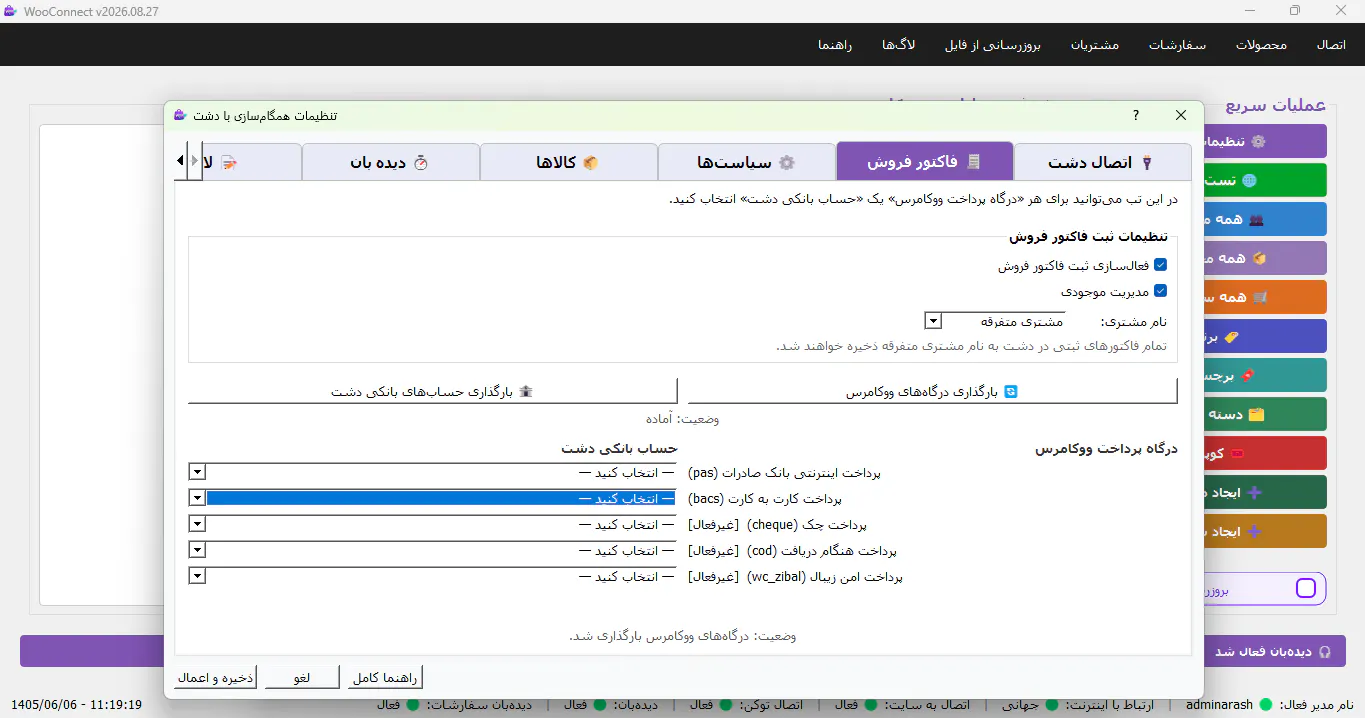This screenshot has width=1365, height=718.
Task: Click the green dot beside اتصال توکن status
Action: (725, 705)
